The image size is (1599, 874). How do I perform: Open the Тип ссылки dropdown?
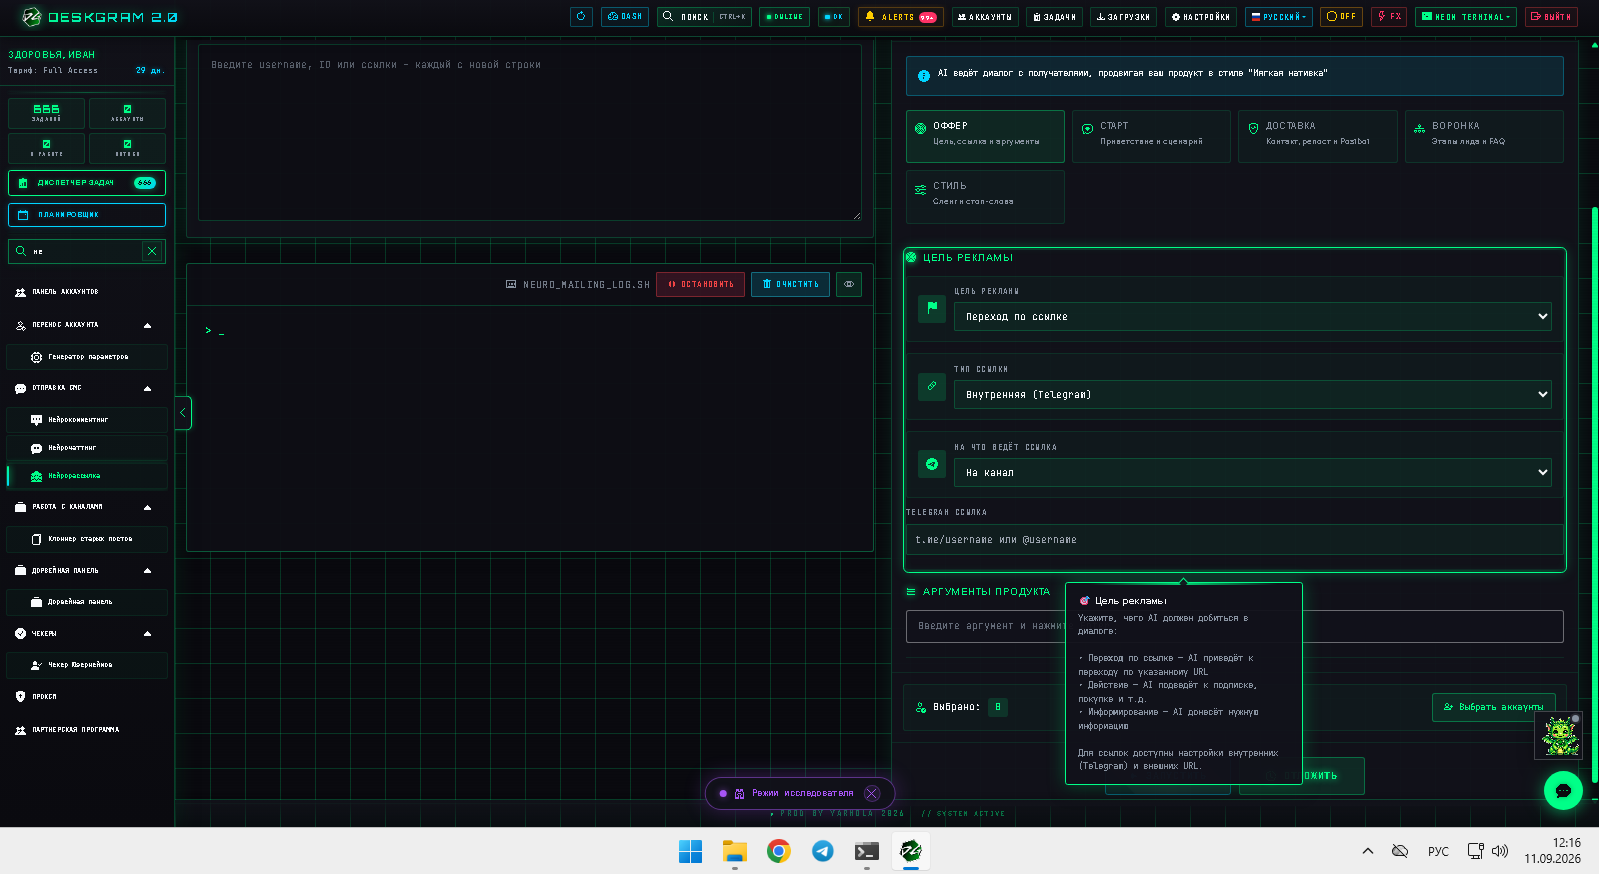1253,395
